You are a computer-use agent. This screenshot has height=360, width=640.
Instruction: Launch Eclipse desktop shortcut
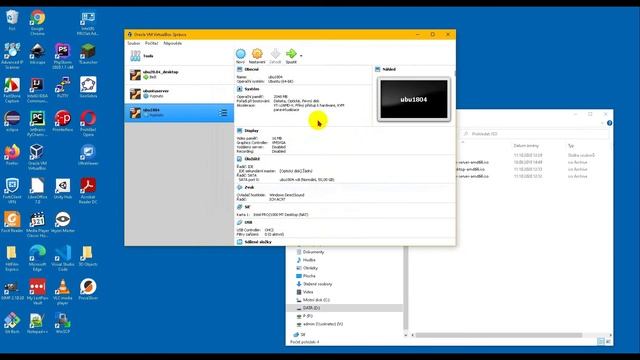(x=12, y=121)
